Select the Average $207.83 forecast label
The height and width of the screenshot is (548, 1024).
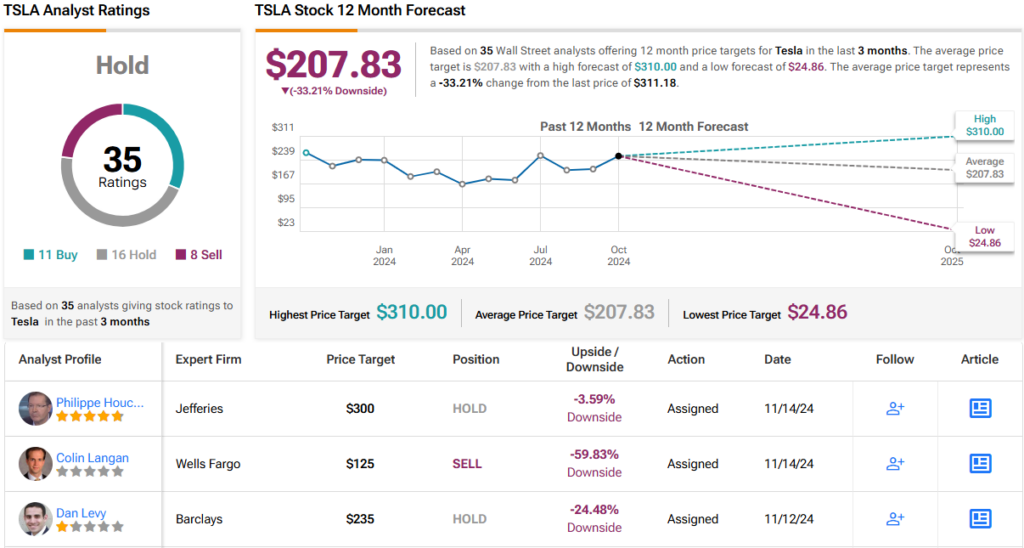click(x=984, y=167)
